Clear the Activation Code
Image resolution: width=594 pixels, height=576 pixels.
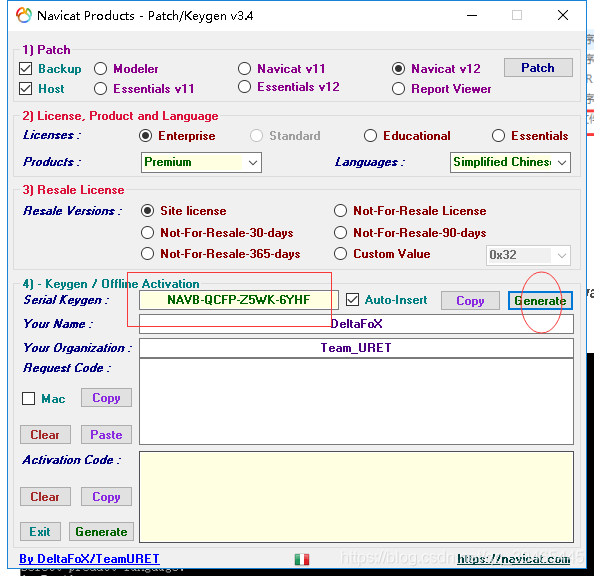pos(45,496)
